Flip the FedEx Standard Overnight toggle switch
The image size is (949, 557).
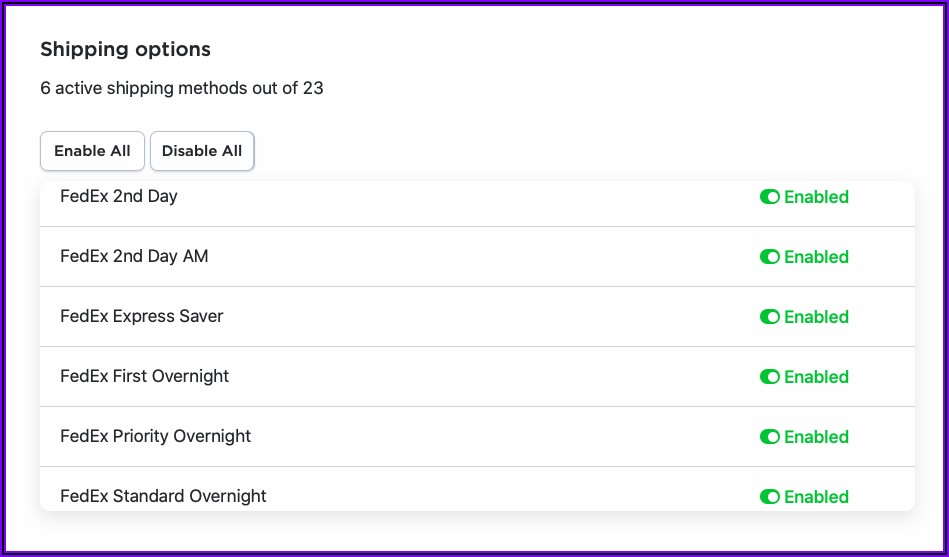point(769,496)
